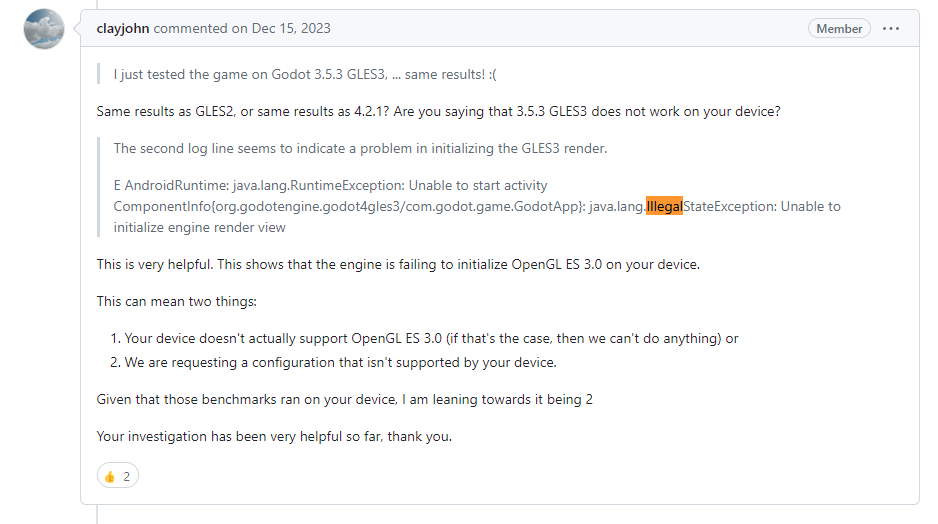The width and height of the screenshot is (938, 524).
Task: Open clayjohn's profile avatar
Action: [44, 29]
